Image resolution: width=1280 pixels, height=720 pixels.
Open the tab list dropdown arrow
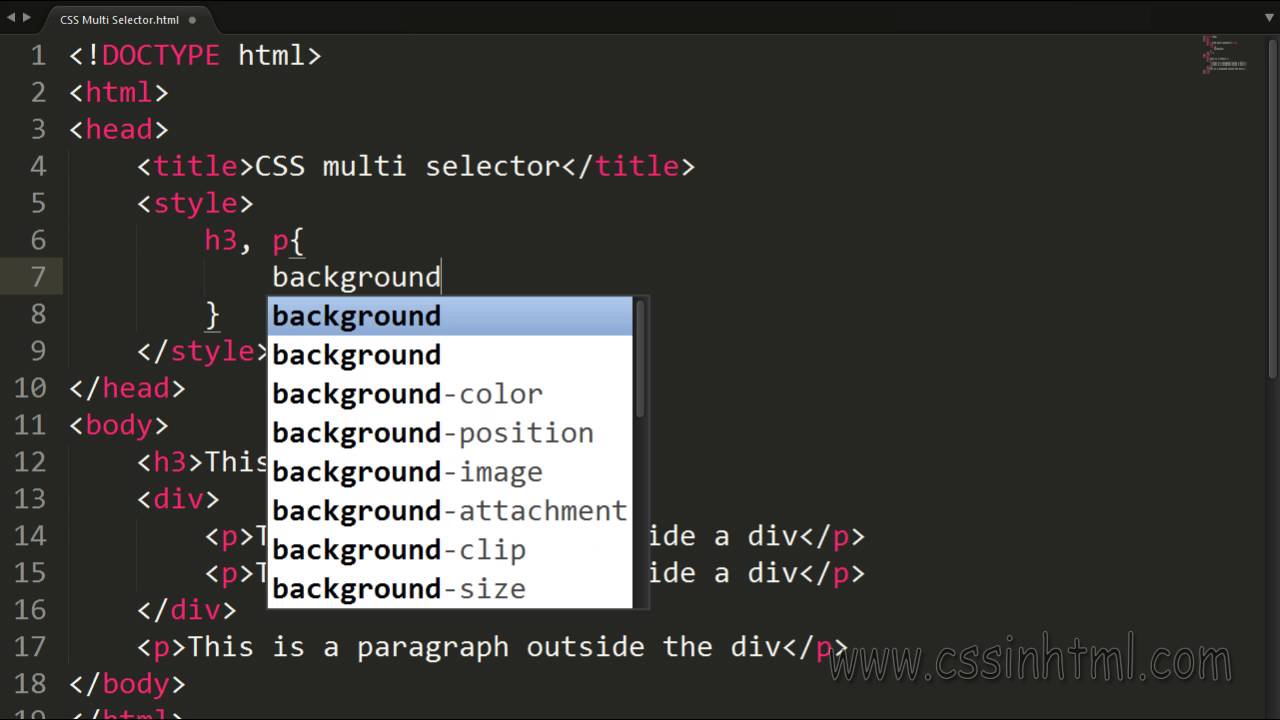[x=1267, y=17]
